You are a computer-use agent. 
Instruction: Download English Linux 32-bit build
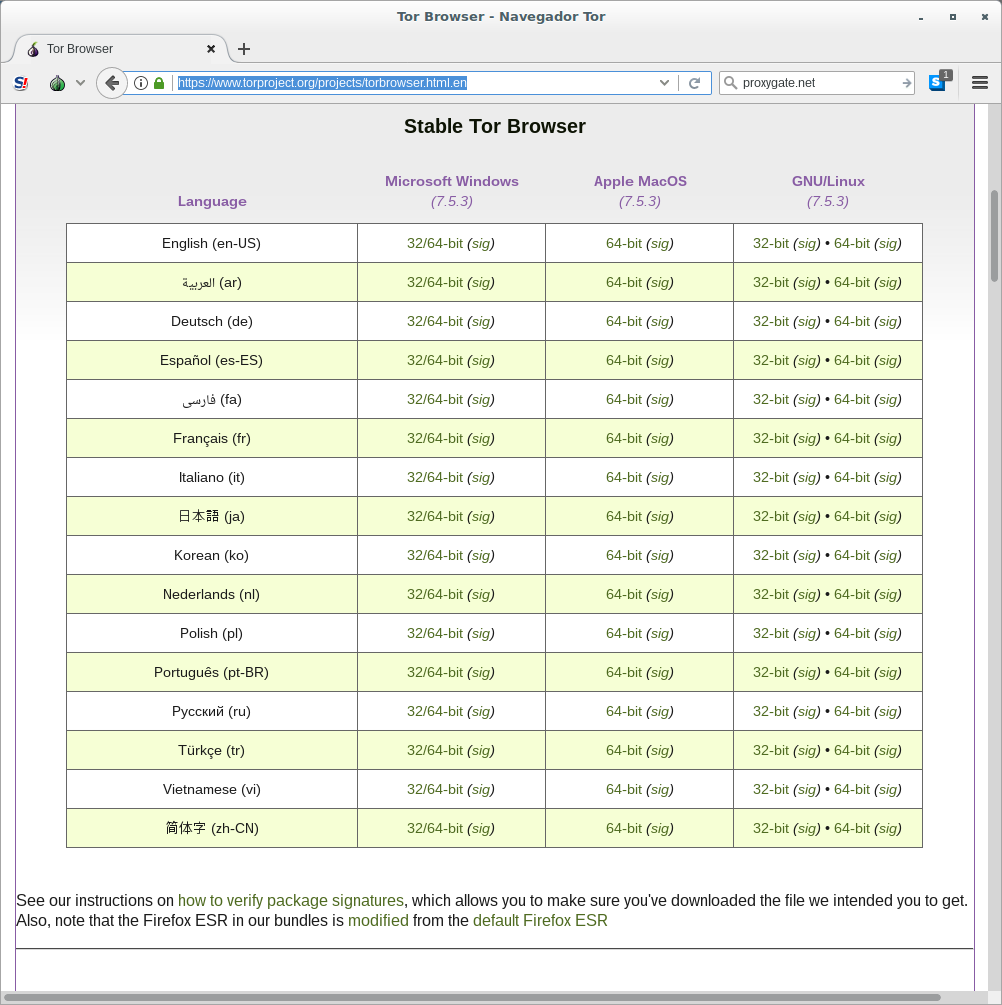pos(771,244)
